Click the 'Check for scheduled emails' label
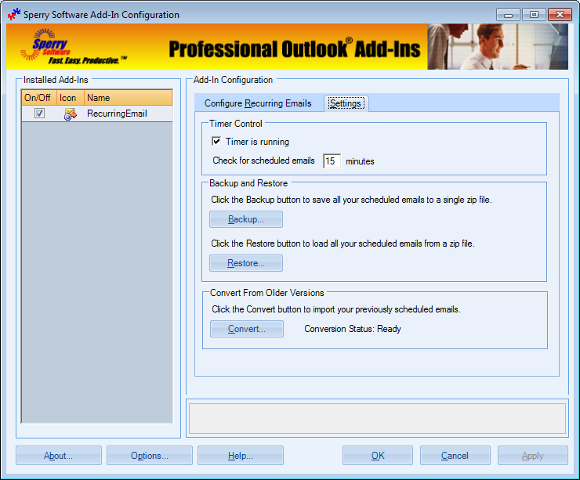The width and height of the screenshot is (580, 480). [263, 160]
